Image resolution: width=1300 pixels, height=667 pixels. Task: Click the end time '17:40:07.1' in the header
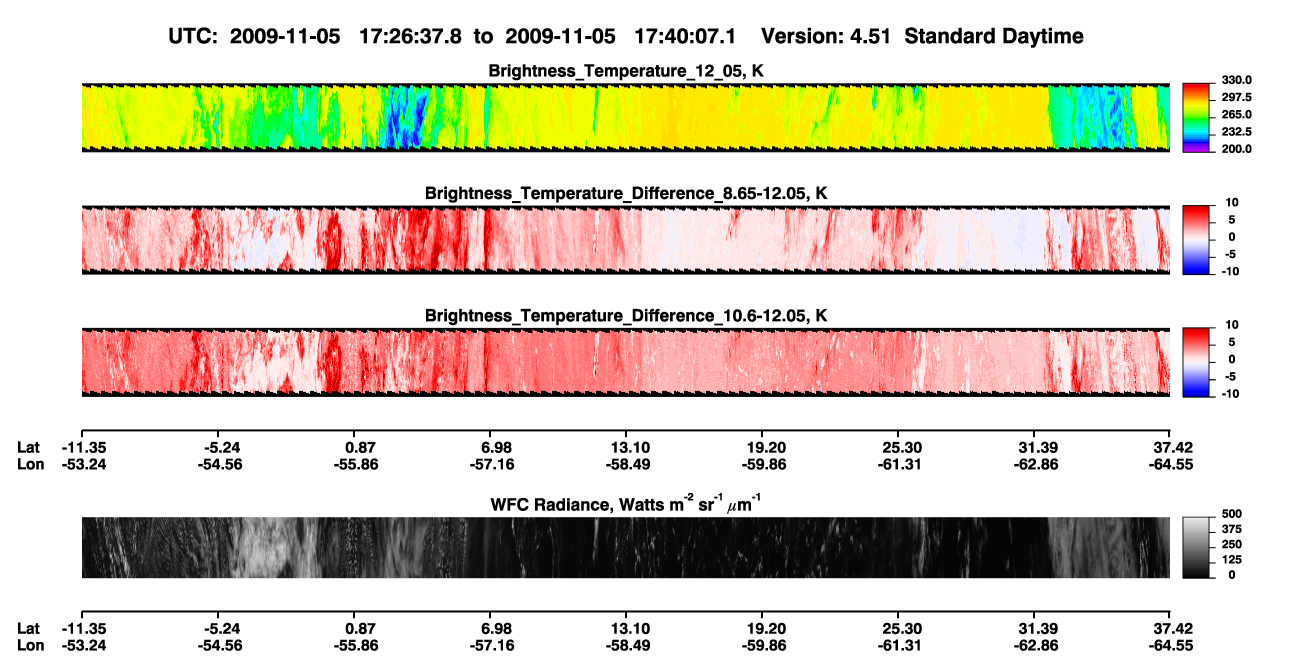pos(685,37)
